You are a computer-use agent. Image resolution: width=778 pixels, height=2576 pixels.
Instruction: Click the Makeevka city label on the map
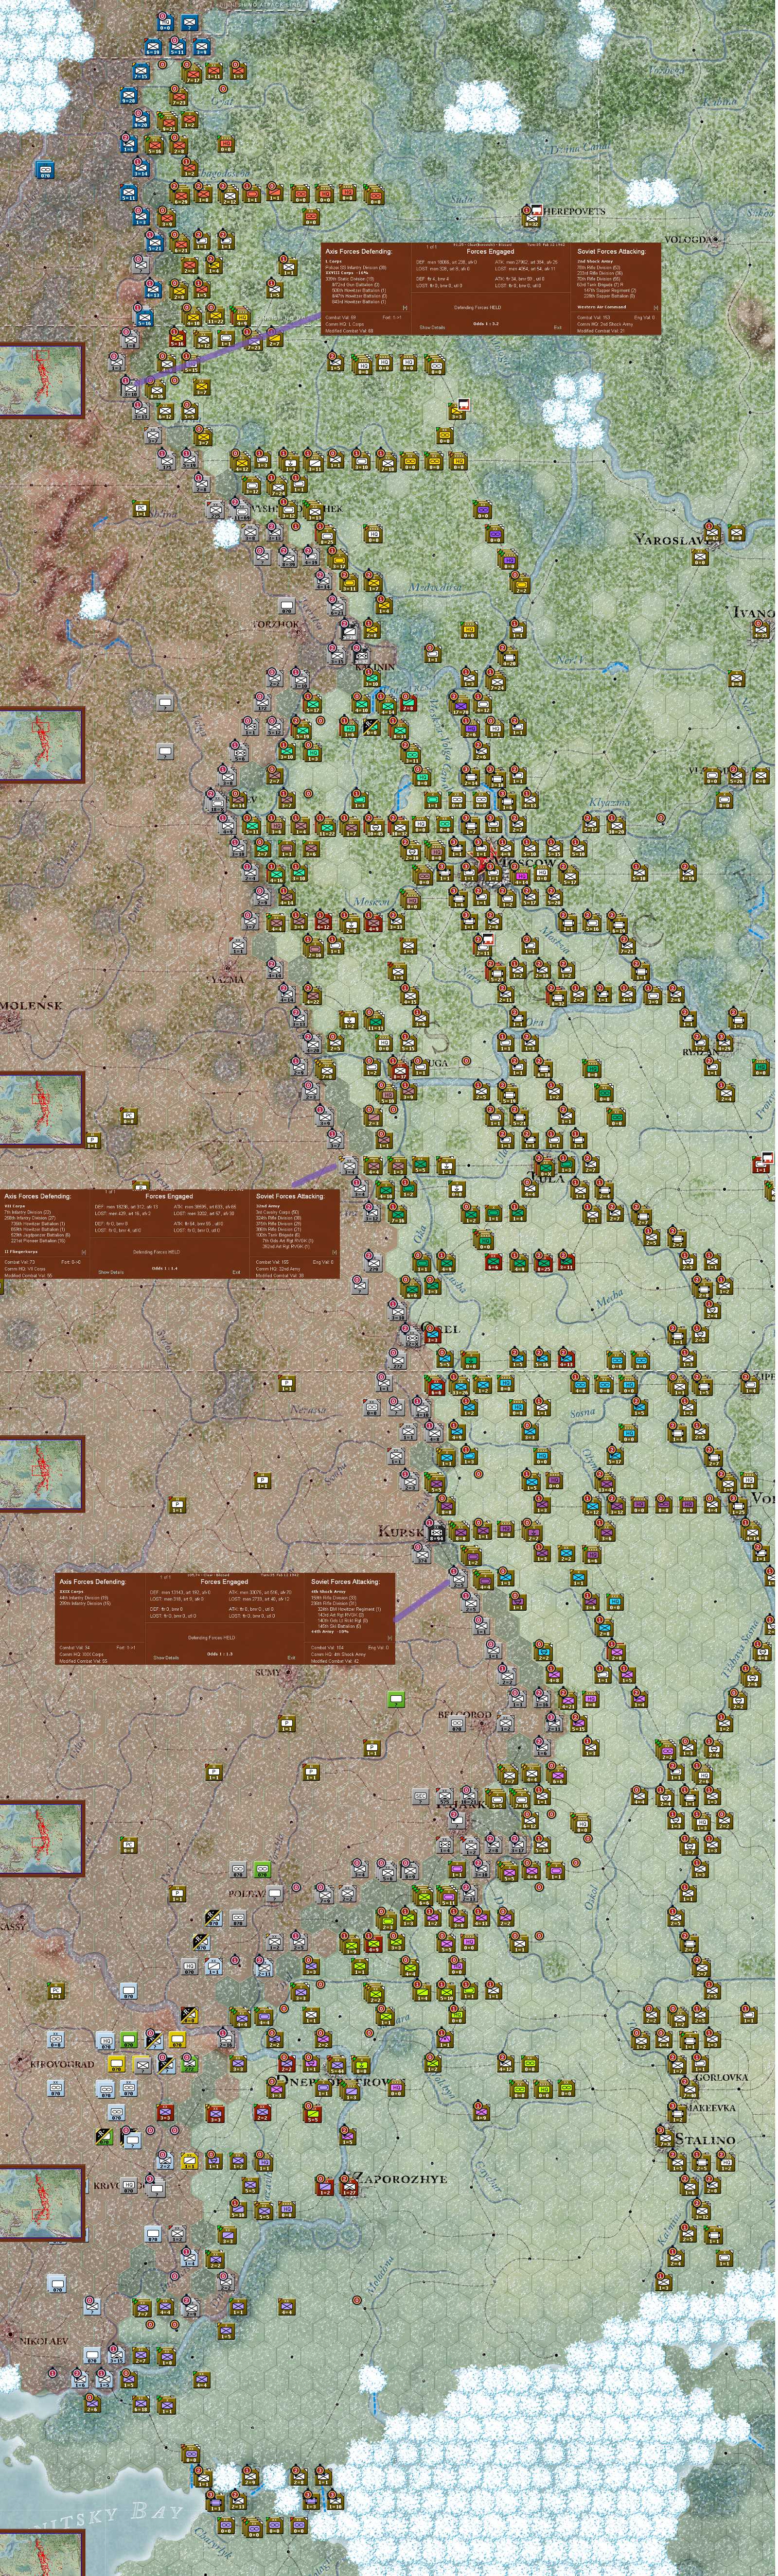point(711,2108)
